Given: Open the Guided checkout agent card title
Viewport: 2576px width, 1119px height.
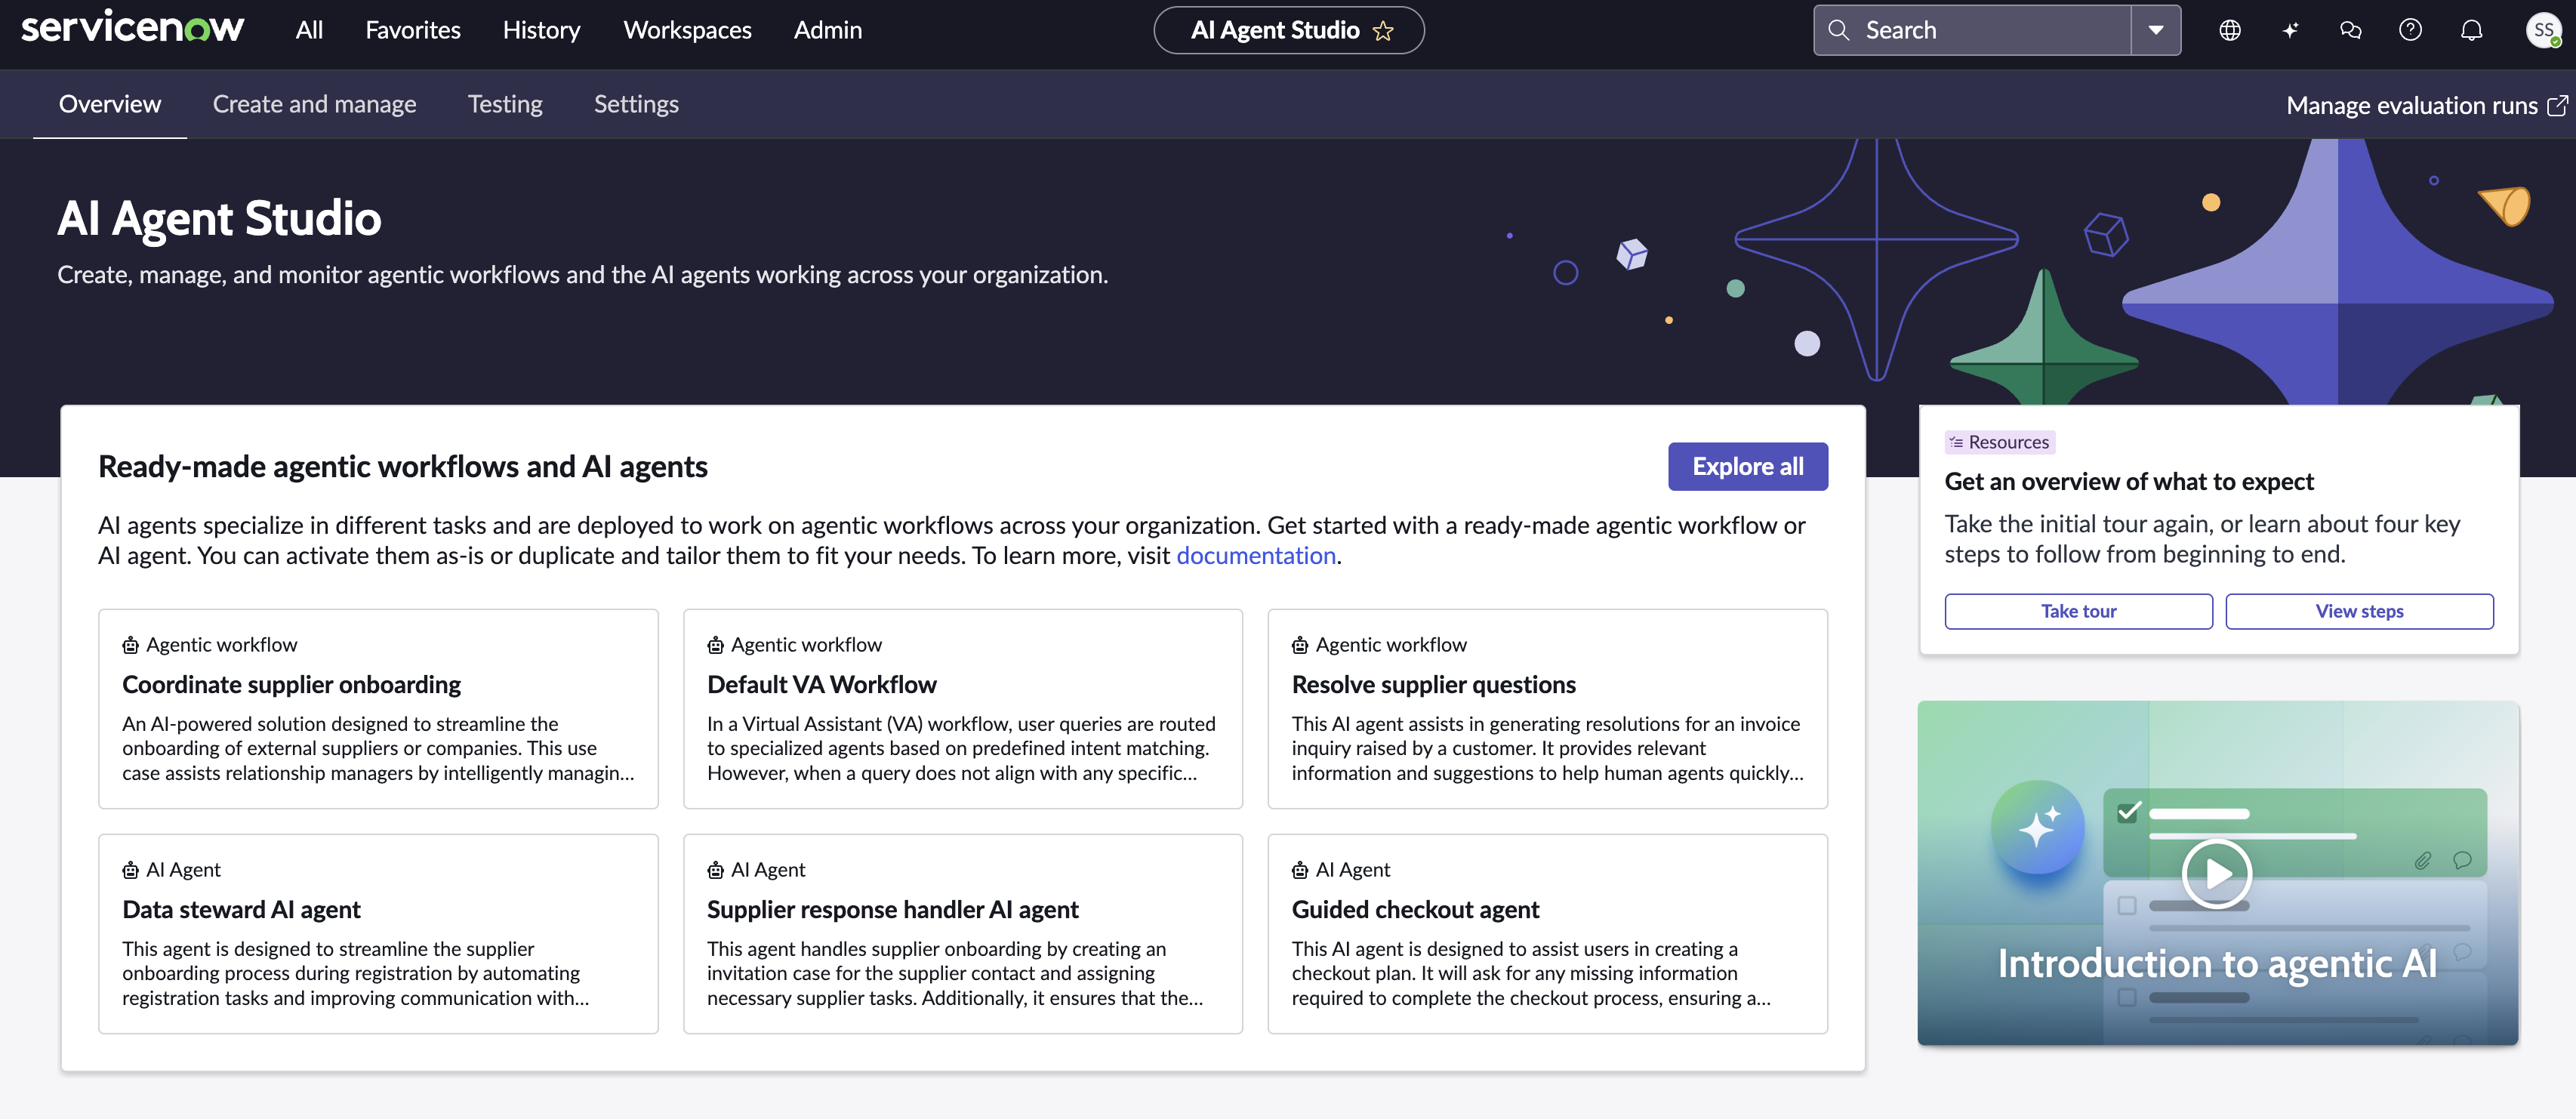Looking at the screenshot, I should 1415,909.
